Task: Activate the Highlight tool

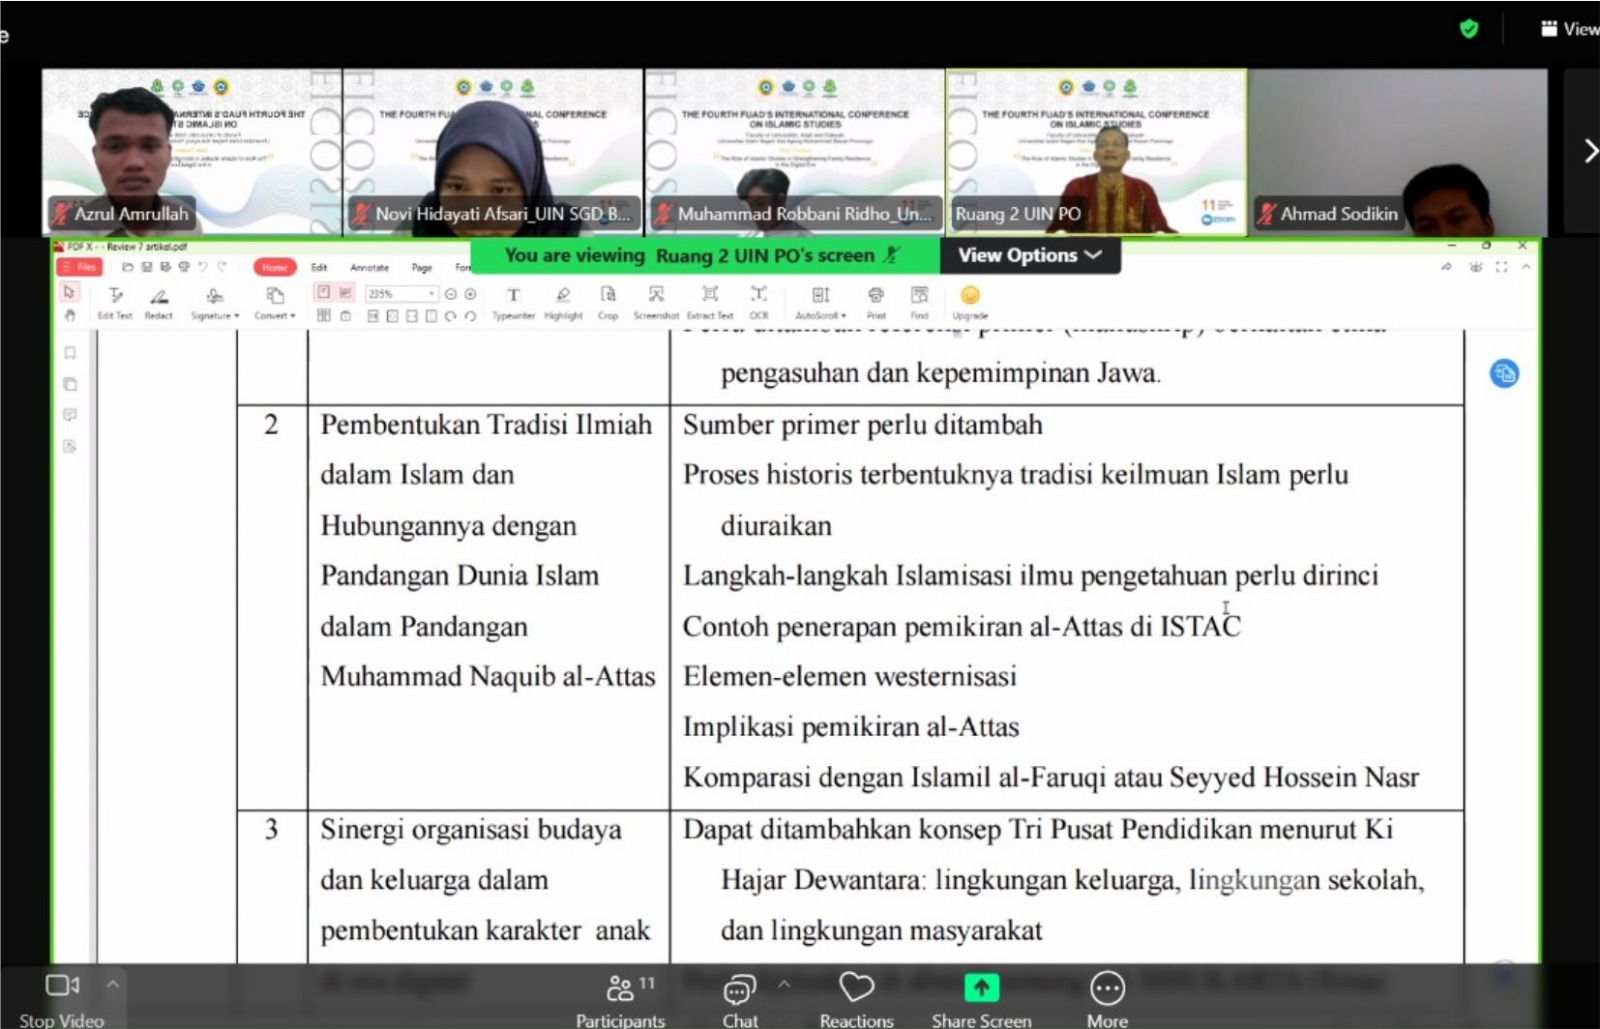Action: click(563, 300)
